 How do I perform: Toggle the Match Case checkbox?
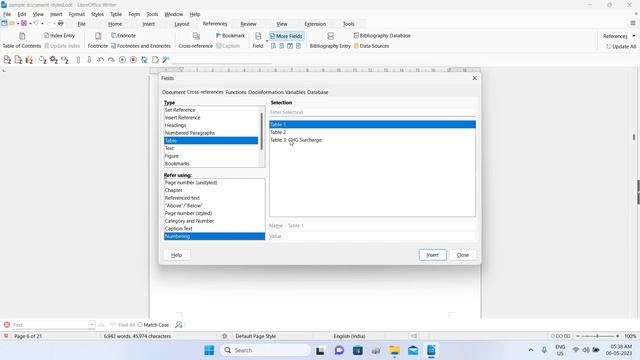pos(140,325)
